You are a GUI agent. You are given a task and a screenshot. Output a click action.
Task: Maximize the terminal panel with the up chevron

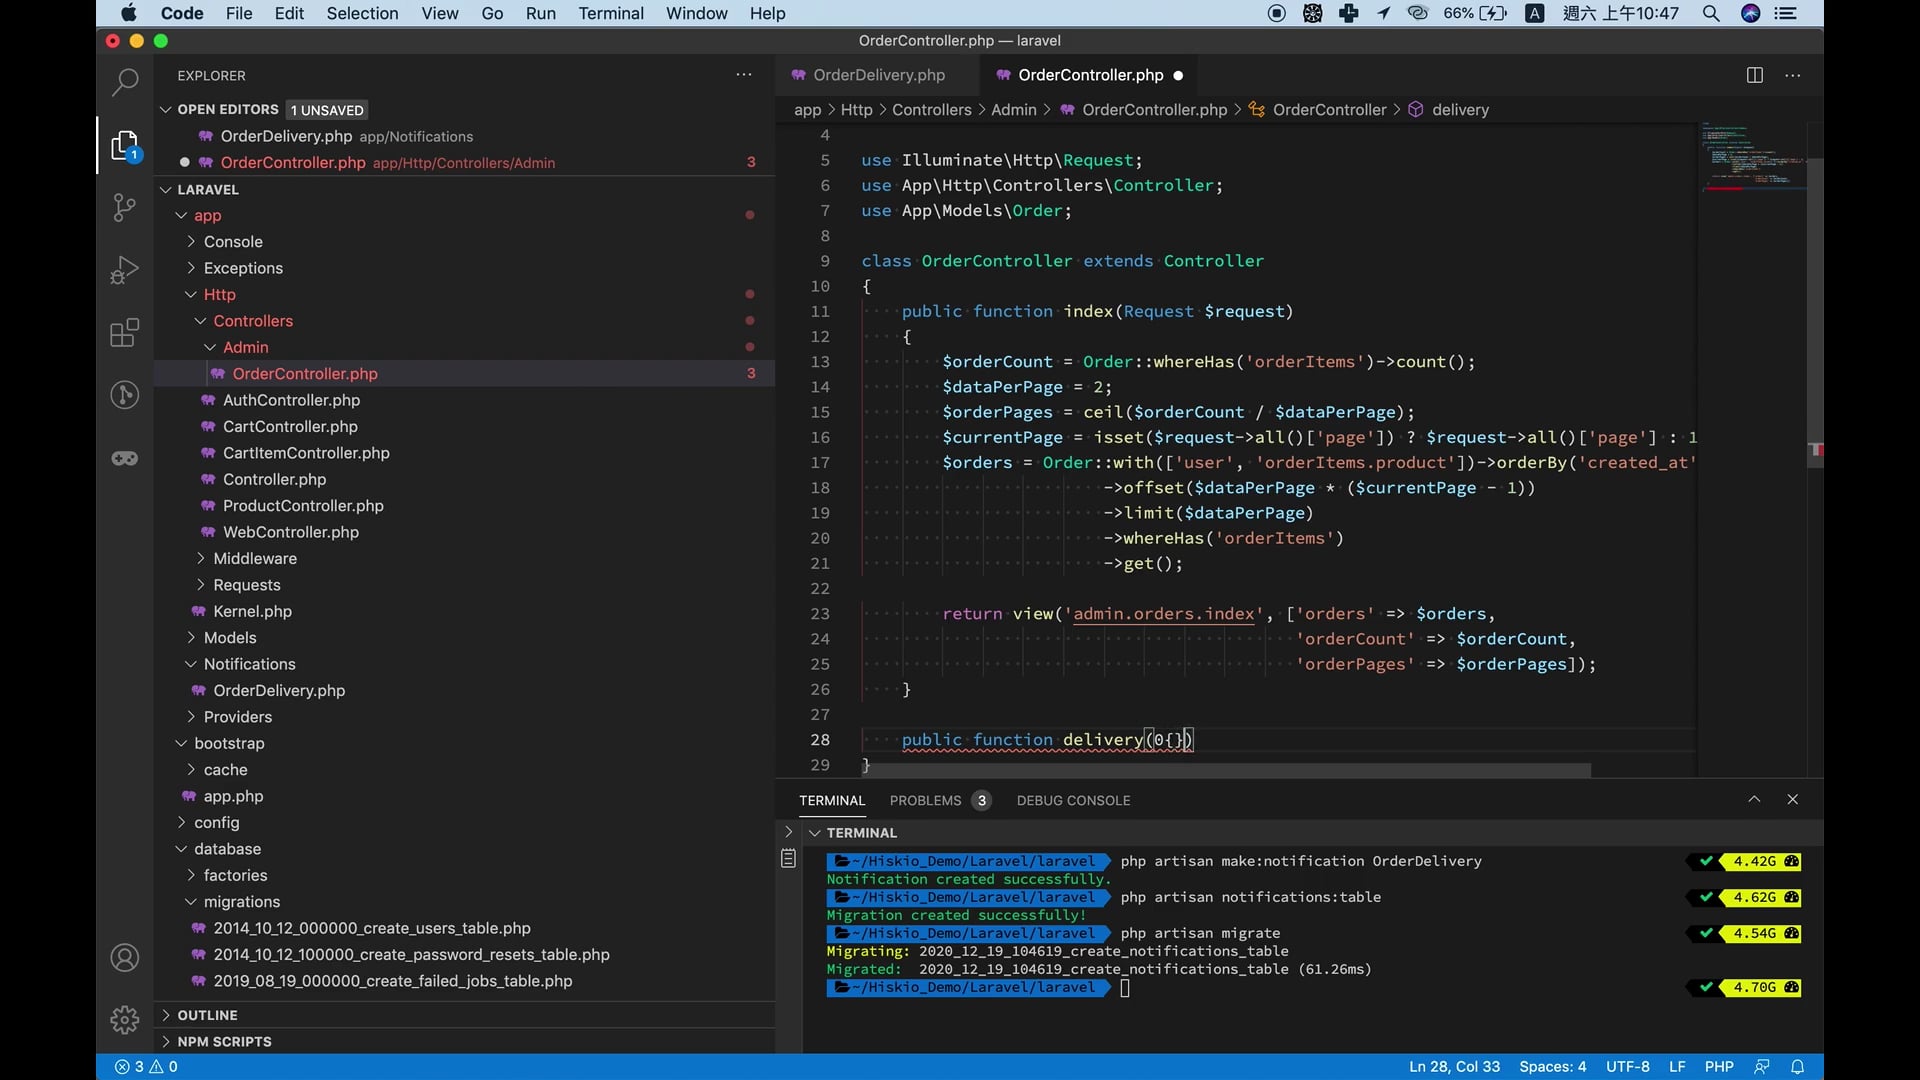click(x=1754, y=799)
